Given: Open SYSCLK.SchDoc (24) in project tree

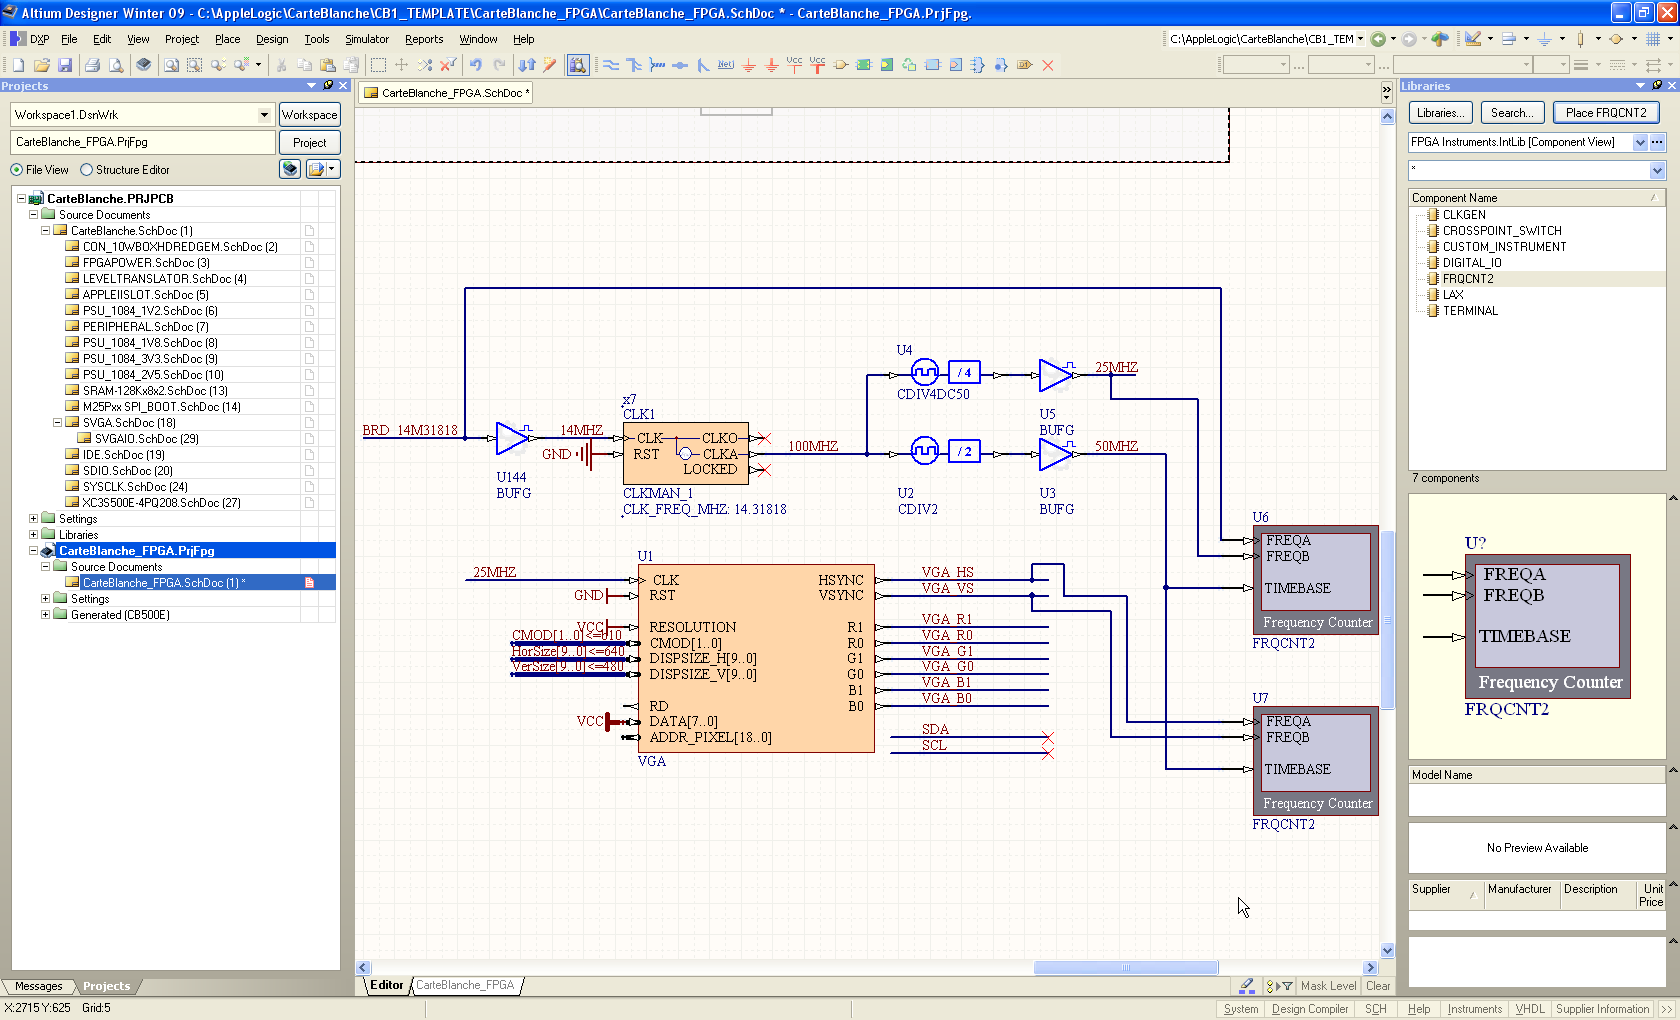Looking at the screenshot, I should 135,487.
